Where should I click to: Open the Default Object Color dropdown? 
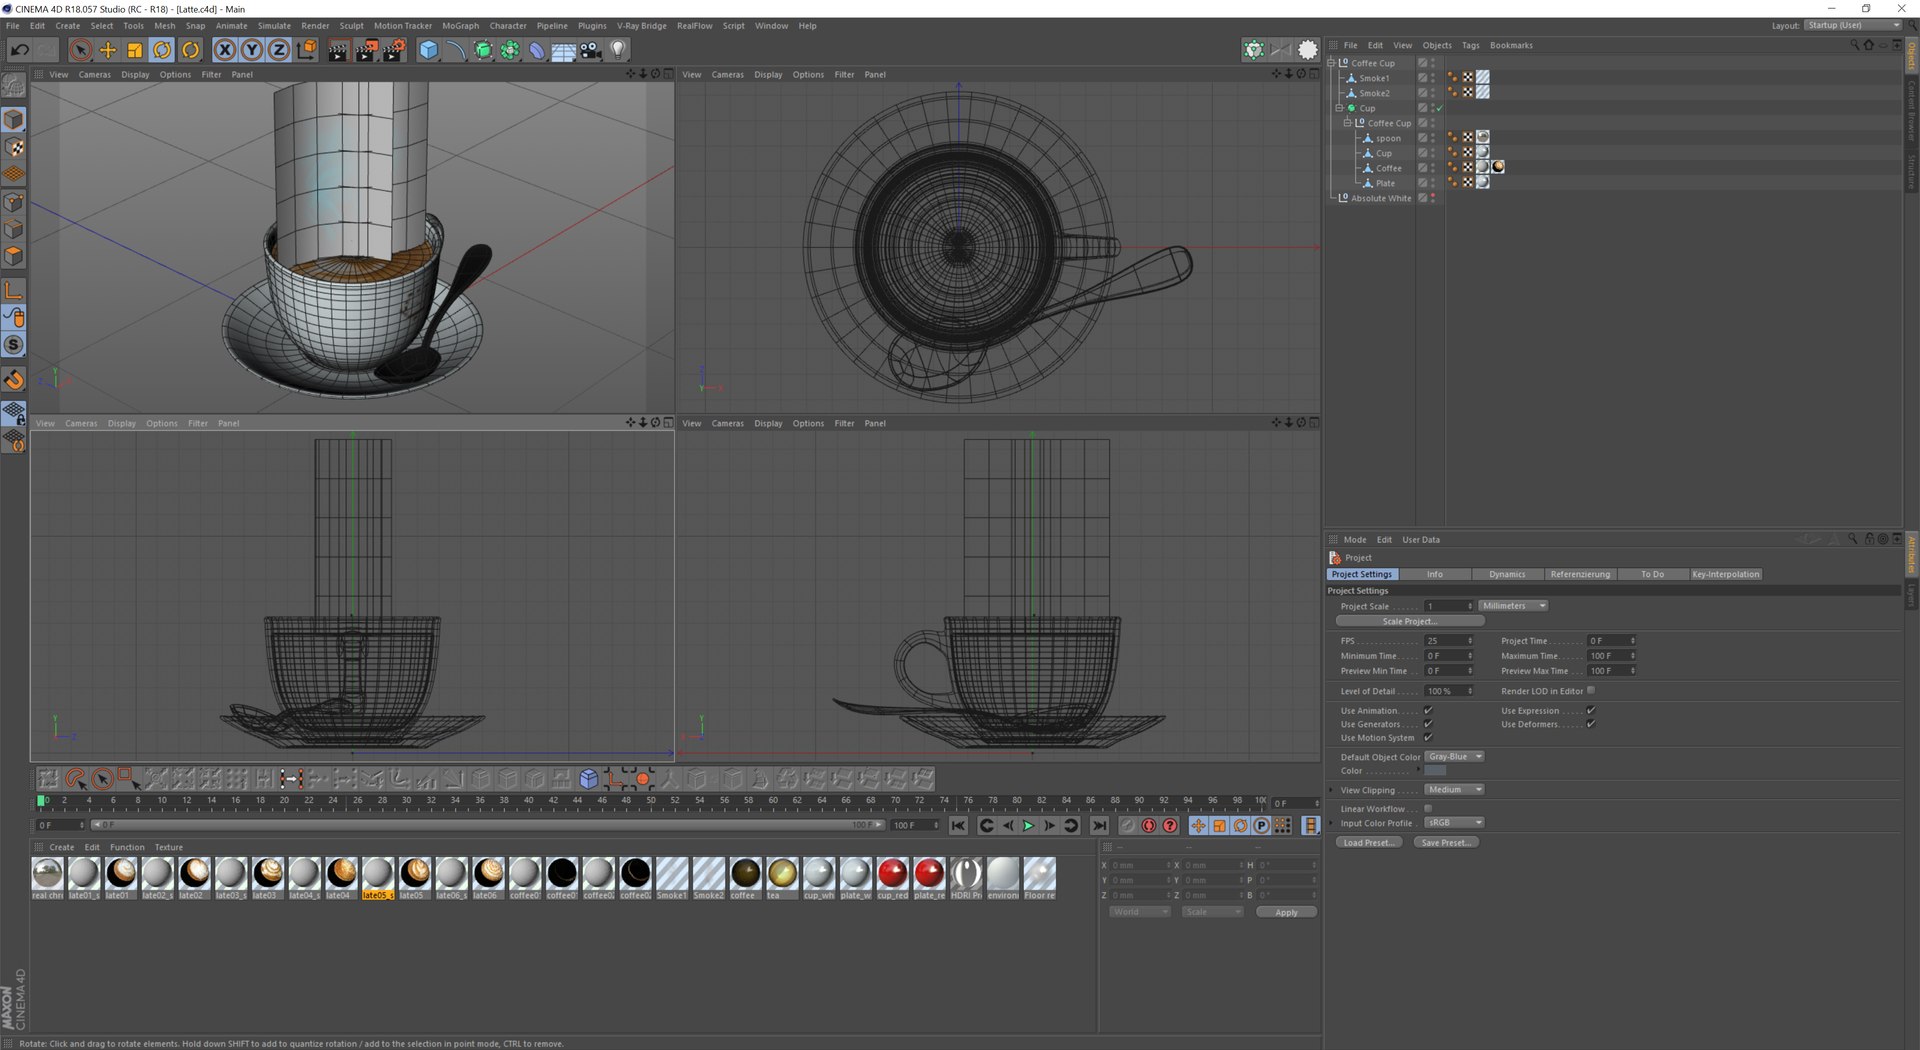click(x=1454, y=757)
